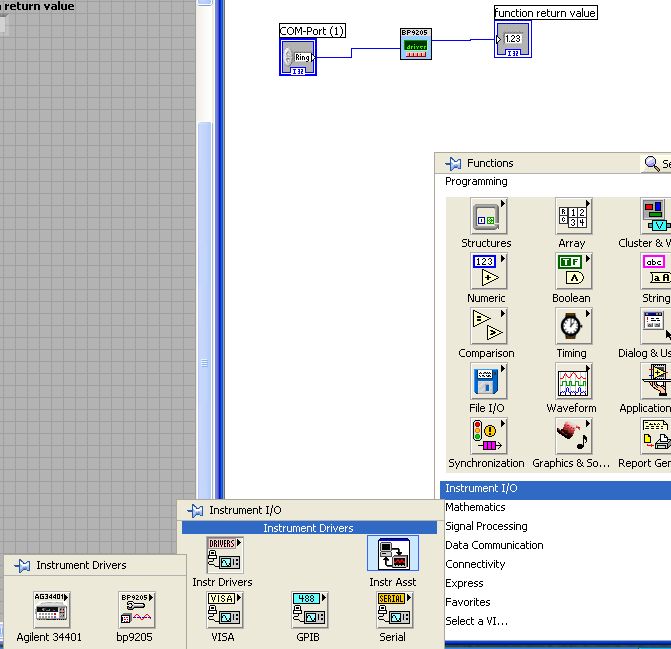Open the Synchronization palette
This screenshot has width=671, height=649.
488,436
